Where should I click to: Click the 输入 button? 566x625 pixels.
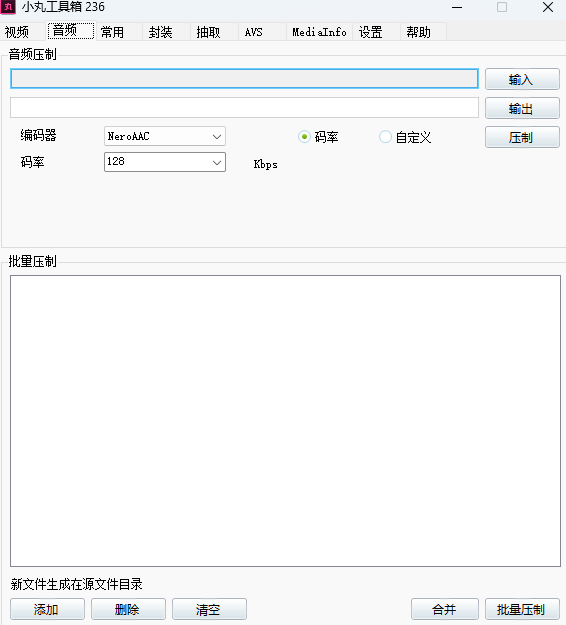522,79
